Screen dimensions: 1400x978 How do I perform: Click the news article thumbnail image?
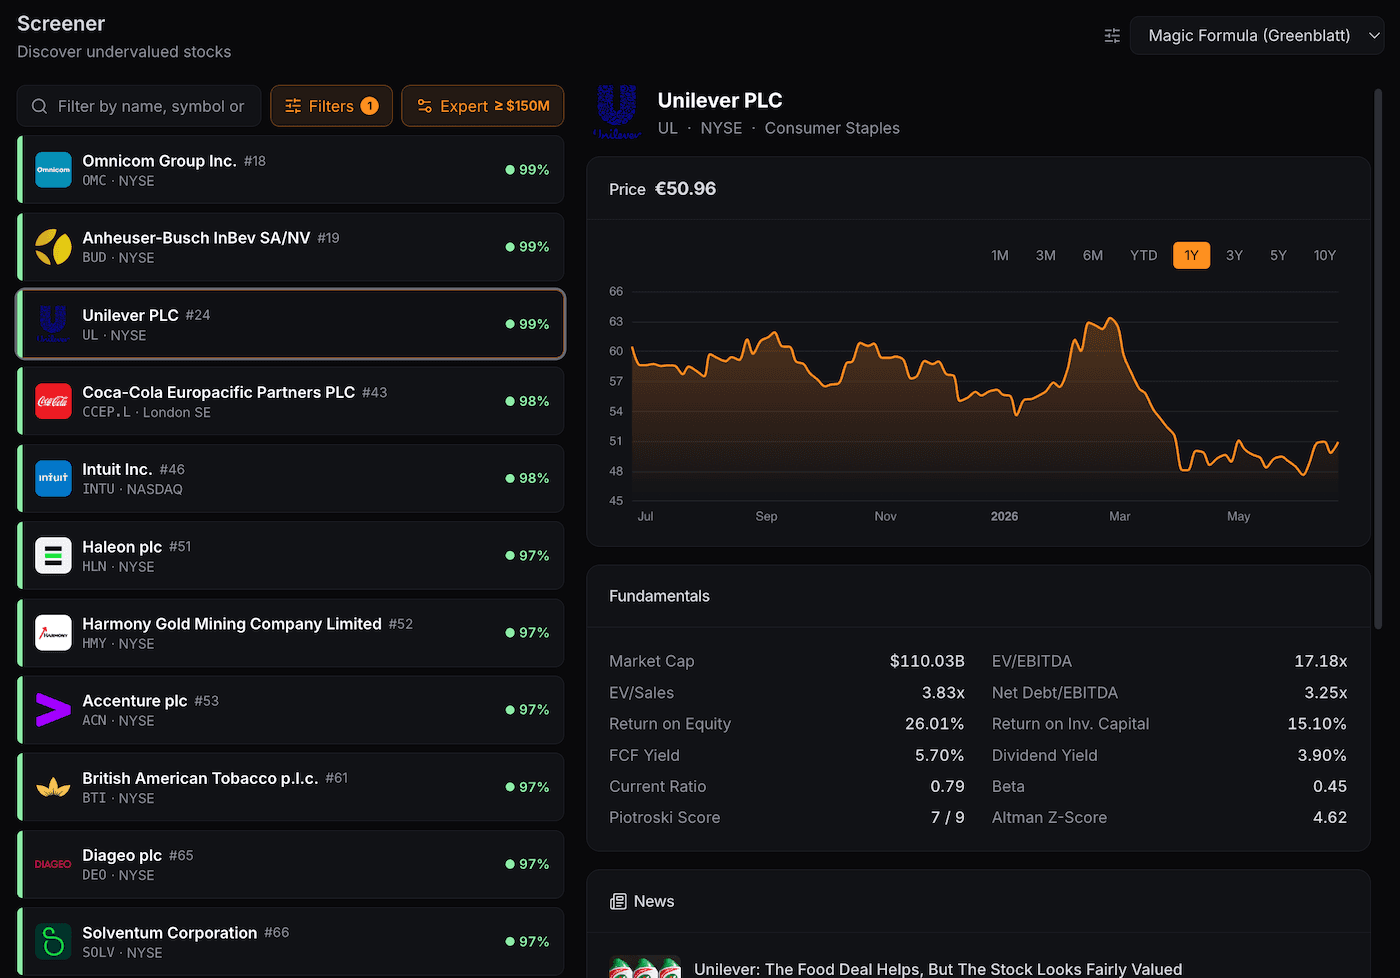tap(645, 967)
